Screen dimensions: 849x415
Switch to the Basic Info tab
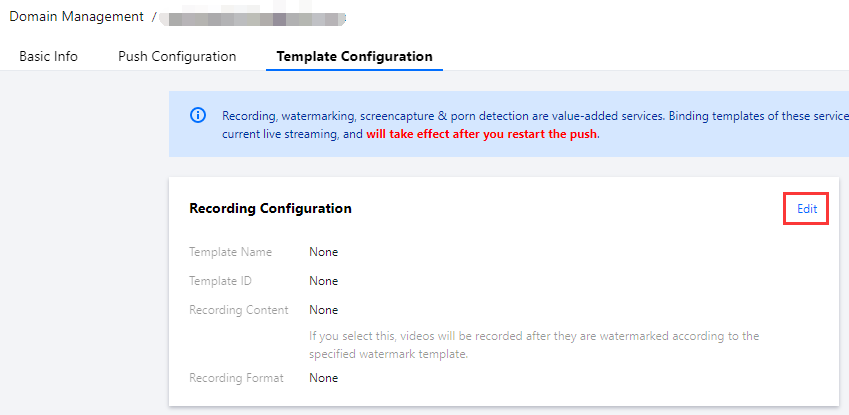(x=48, y=56)
